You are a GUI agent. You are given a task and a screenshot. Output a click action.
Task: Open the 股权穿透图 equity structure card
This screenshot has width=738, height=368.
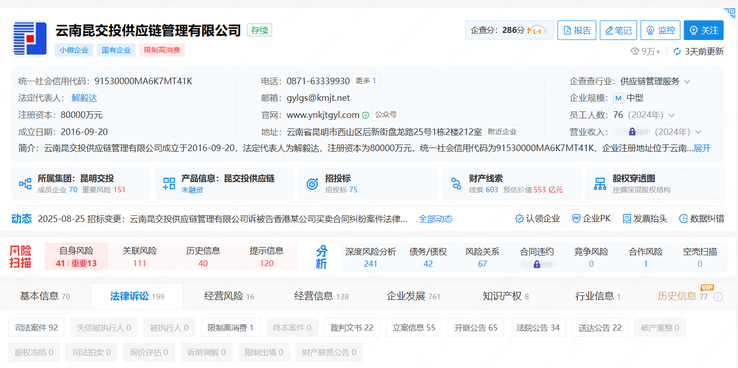click(x=655, y=184)
